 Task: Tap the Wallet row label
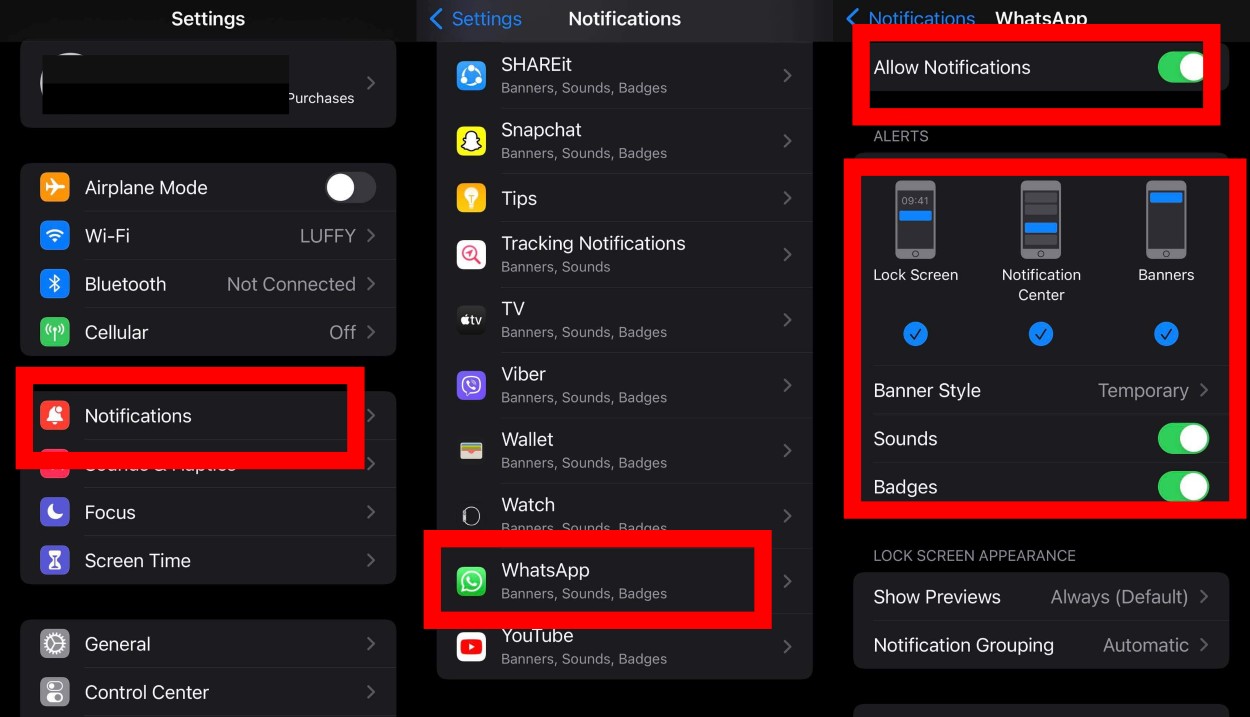point(527,439)
